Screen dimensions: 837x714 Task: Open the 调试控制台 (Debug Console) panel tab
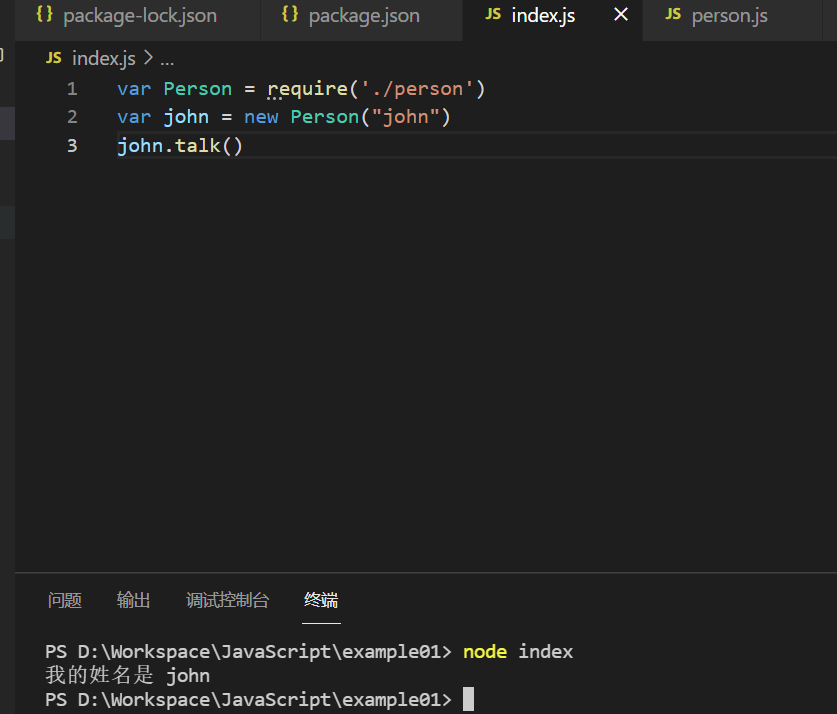pyautogui.click(x=227, y=600)
